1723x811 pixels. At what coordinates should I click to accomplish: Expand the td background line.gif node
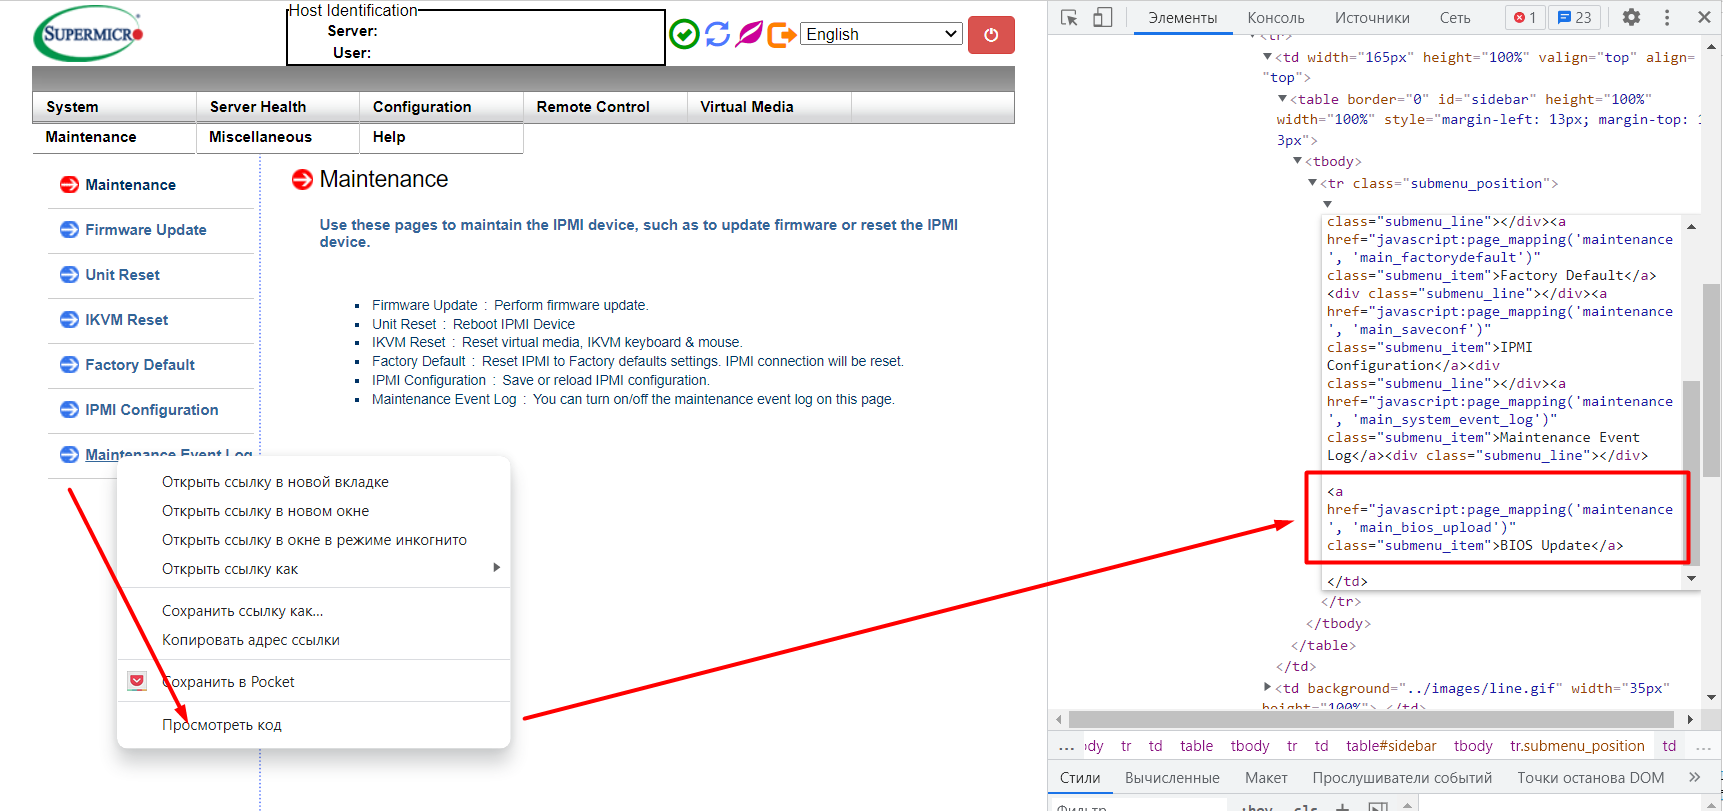1267,687
